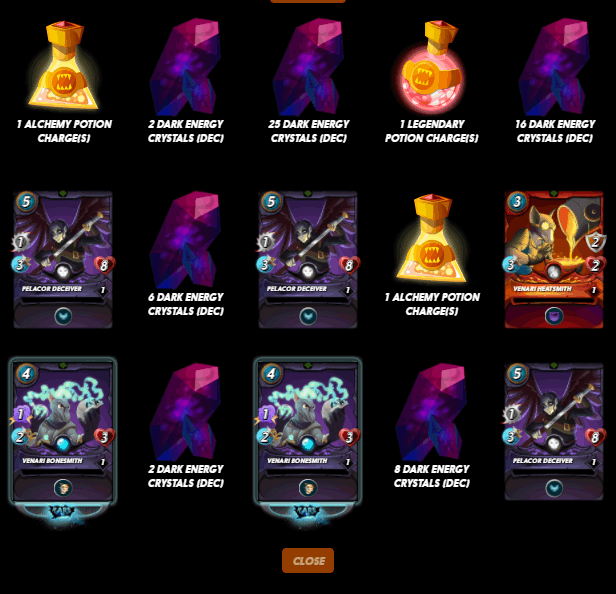
Task: Open the bottom-row Pelacor Deceiver card
Action: point(554,432)
